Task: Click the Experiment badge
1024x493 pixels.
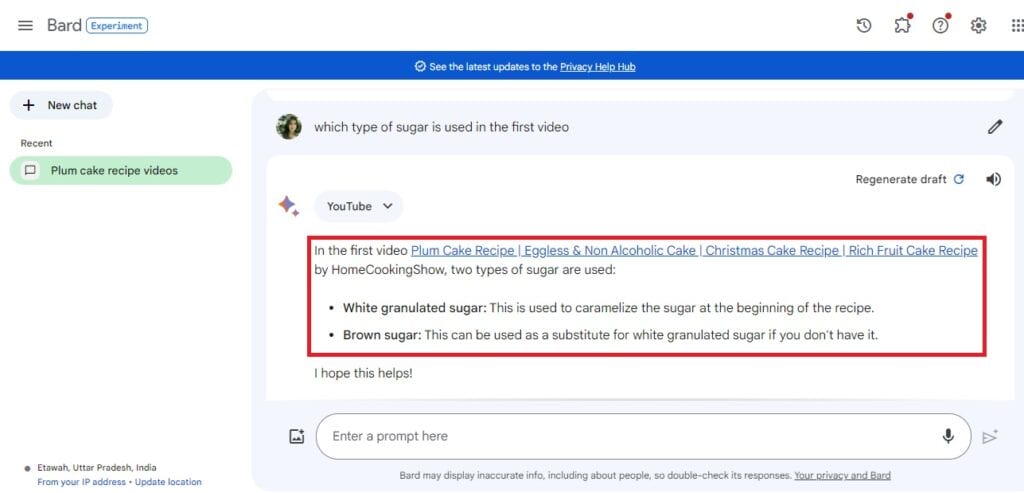Action: tap(117, 26)
